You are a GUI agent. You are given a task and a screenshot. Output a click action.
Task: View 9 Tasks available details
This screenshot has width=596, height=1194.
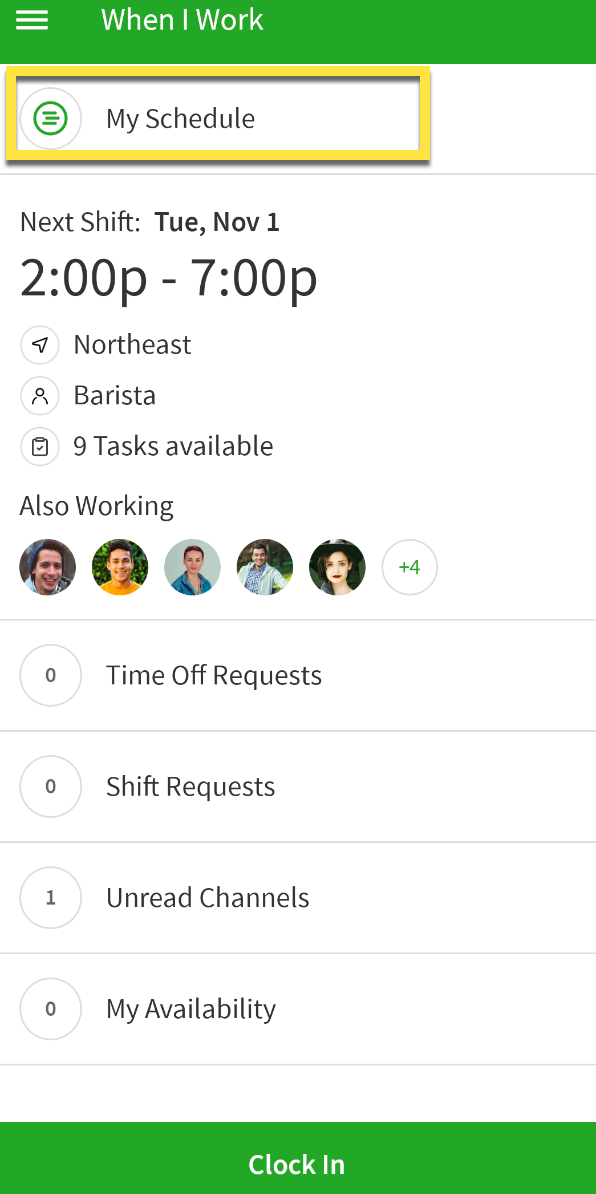[172, 446]
